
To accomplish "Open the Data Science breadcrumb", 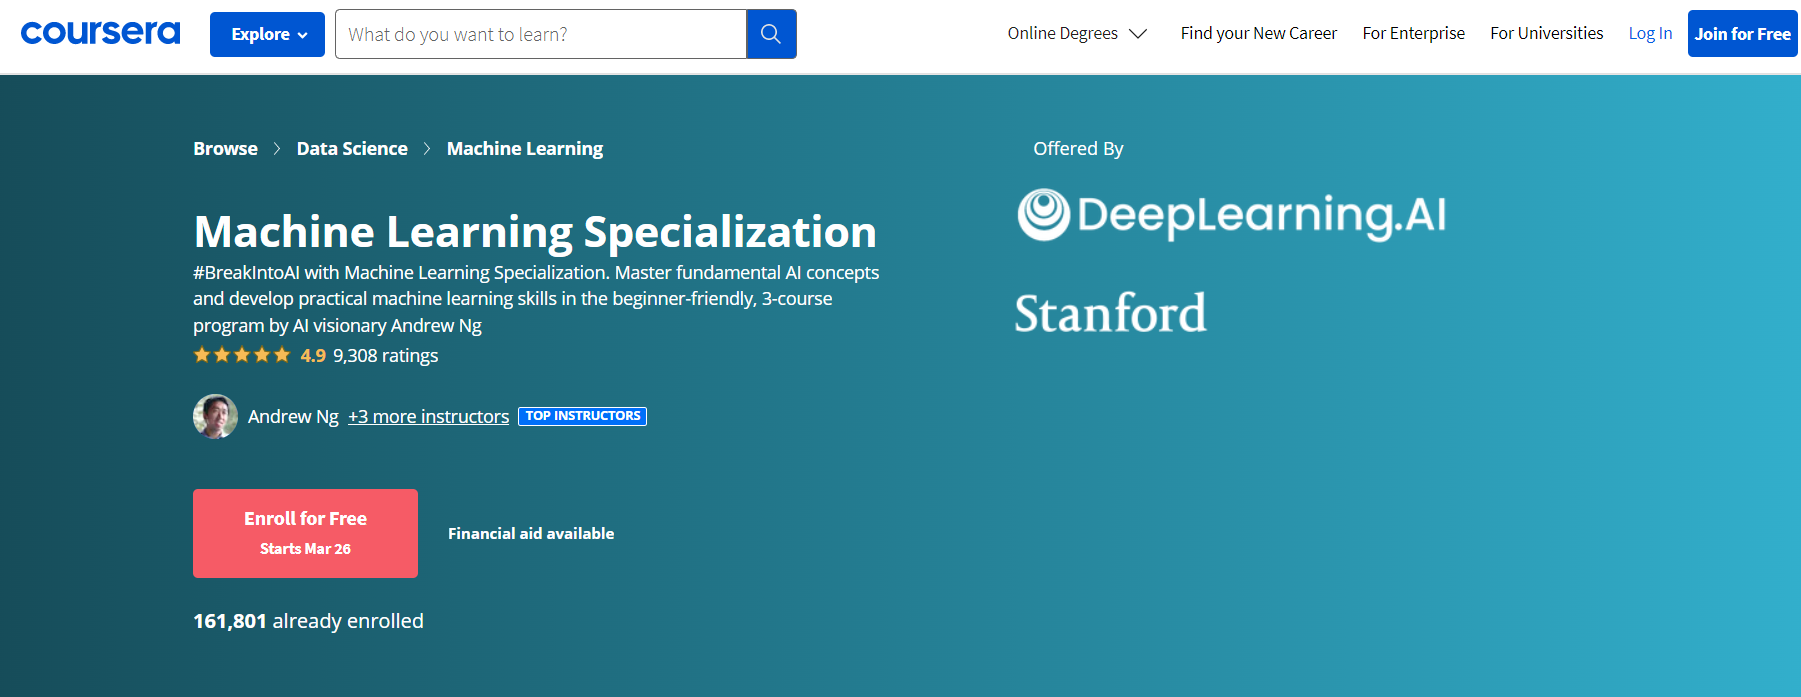I will [352, 148].
